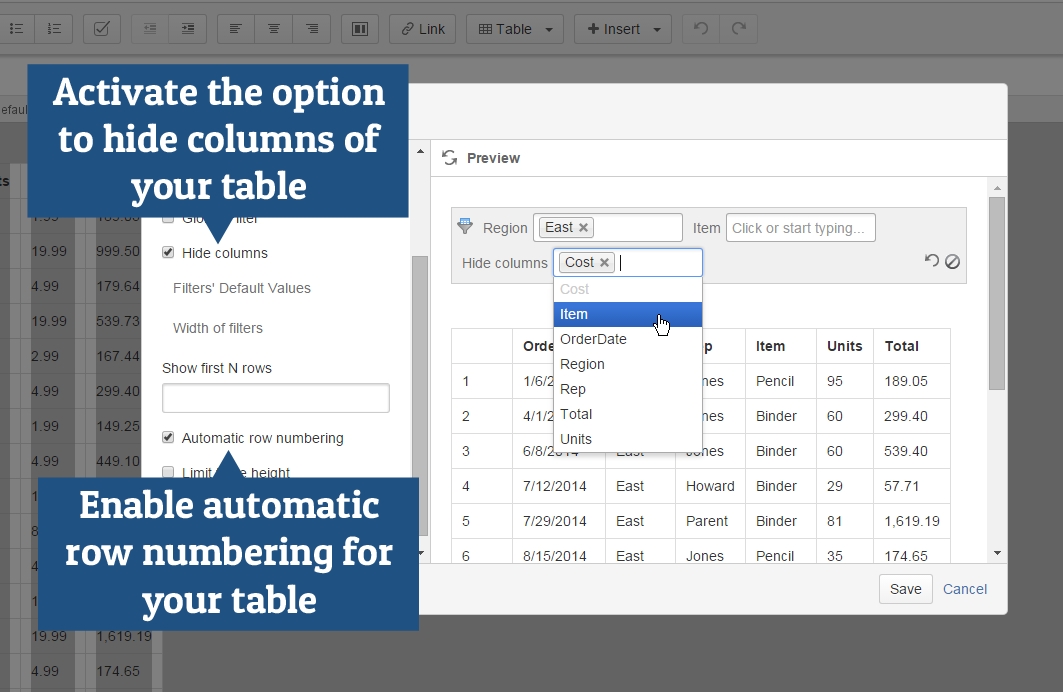Insert a numbered list from the toolbar
Viewport: 1063px width, 692px height.
tap(54, 29)
